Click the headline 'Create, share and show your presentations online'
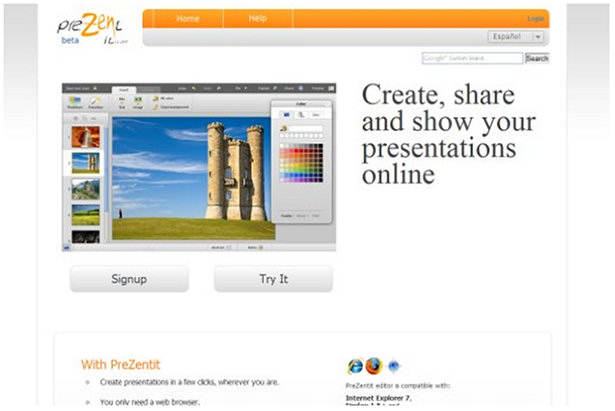Screen dimensions: 615x411 pos(449,133)
